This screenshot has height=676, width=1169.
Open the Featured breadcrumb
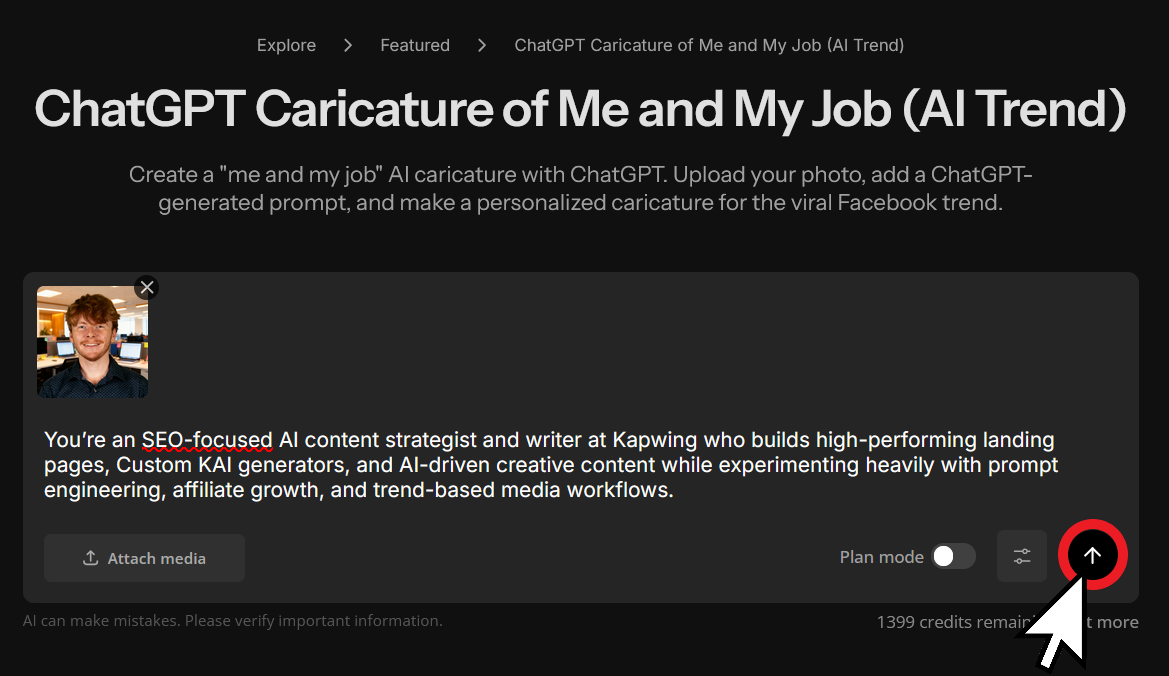[x=415, y=45]
